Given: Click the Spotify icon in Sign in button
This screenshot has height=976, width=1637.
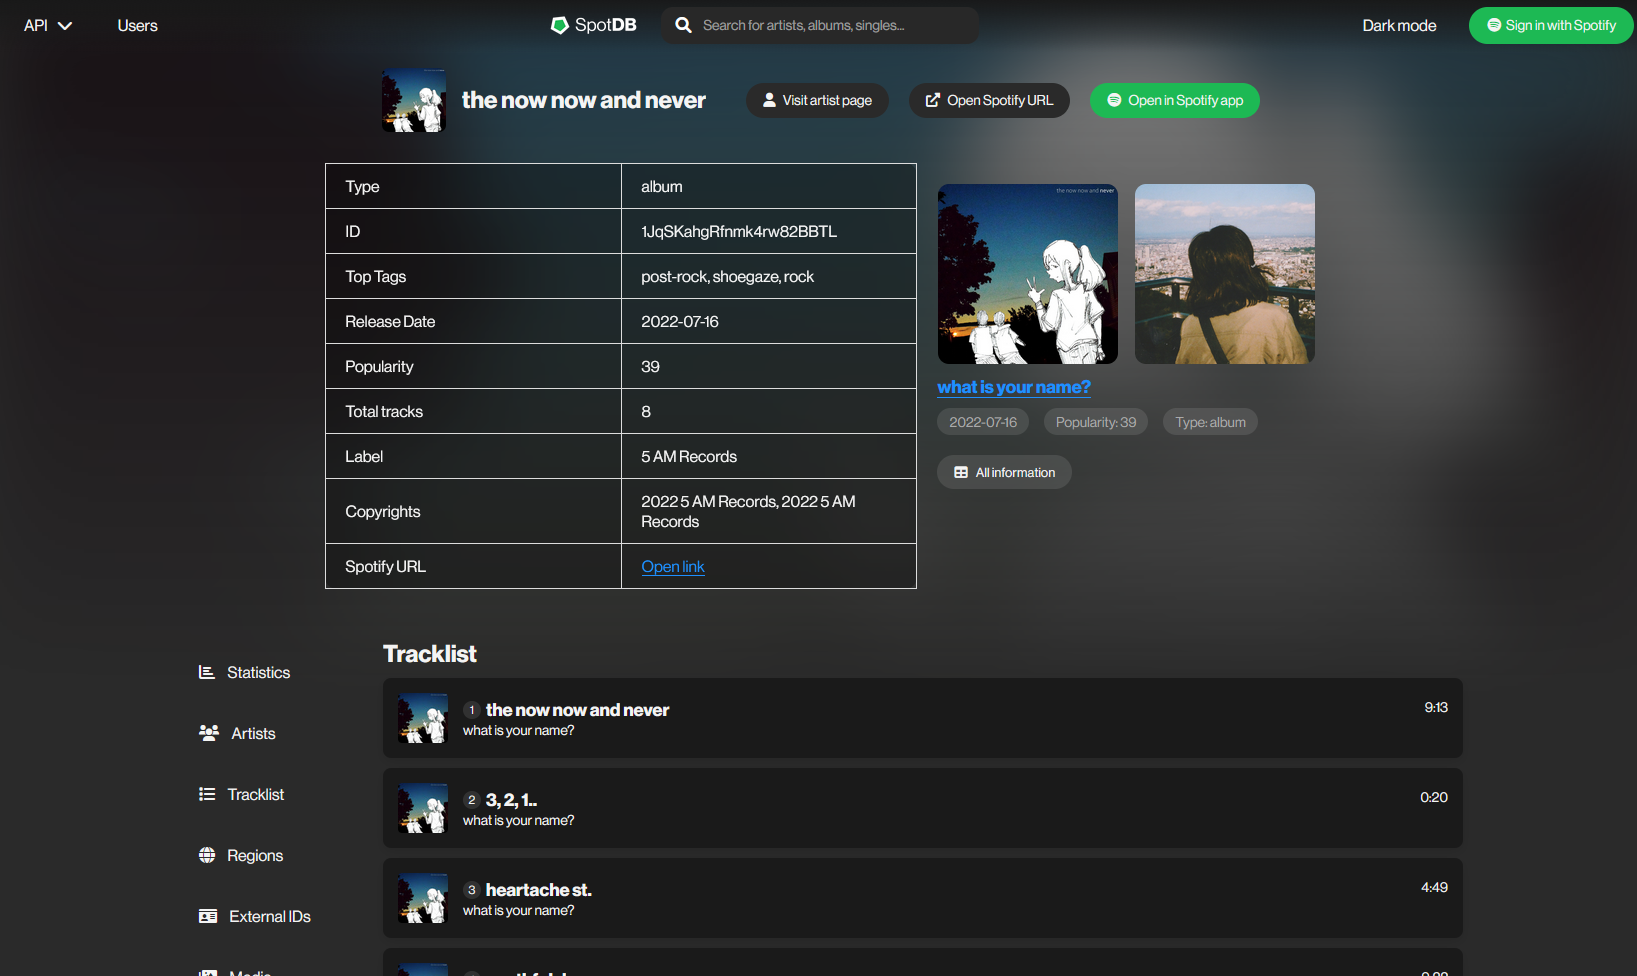Looking at the screenshot, I should pos(1494,25).
